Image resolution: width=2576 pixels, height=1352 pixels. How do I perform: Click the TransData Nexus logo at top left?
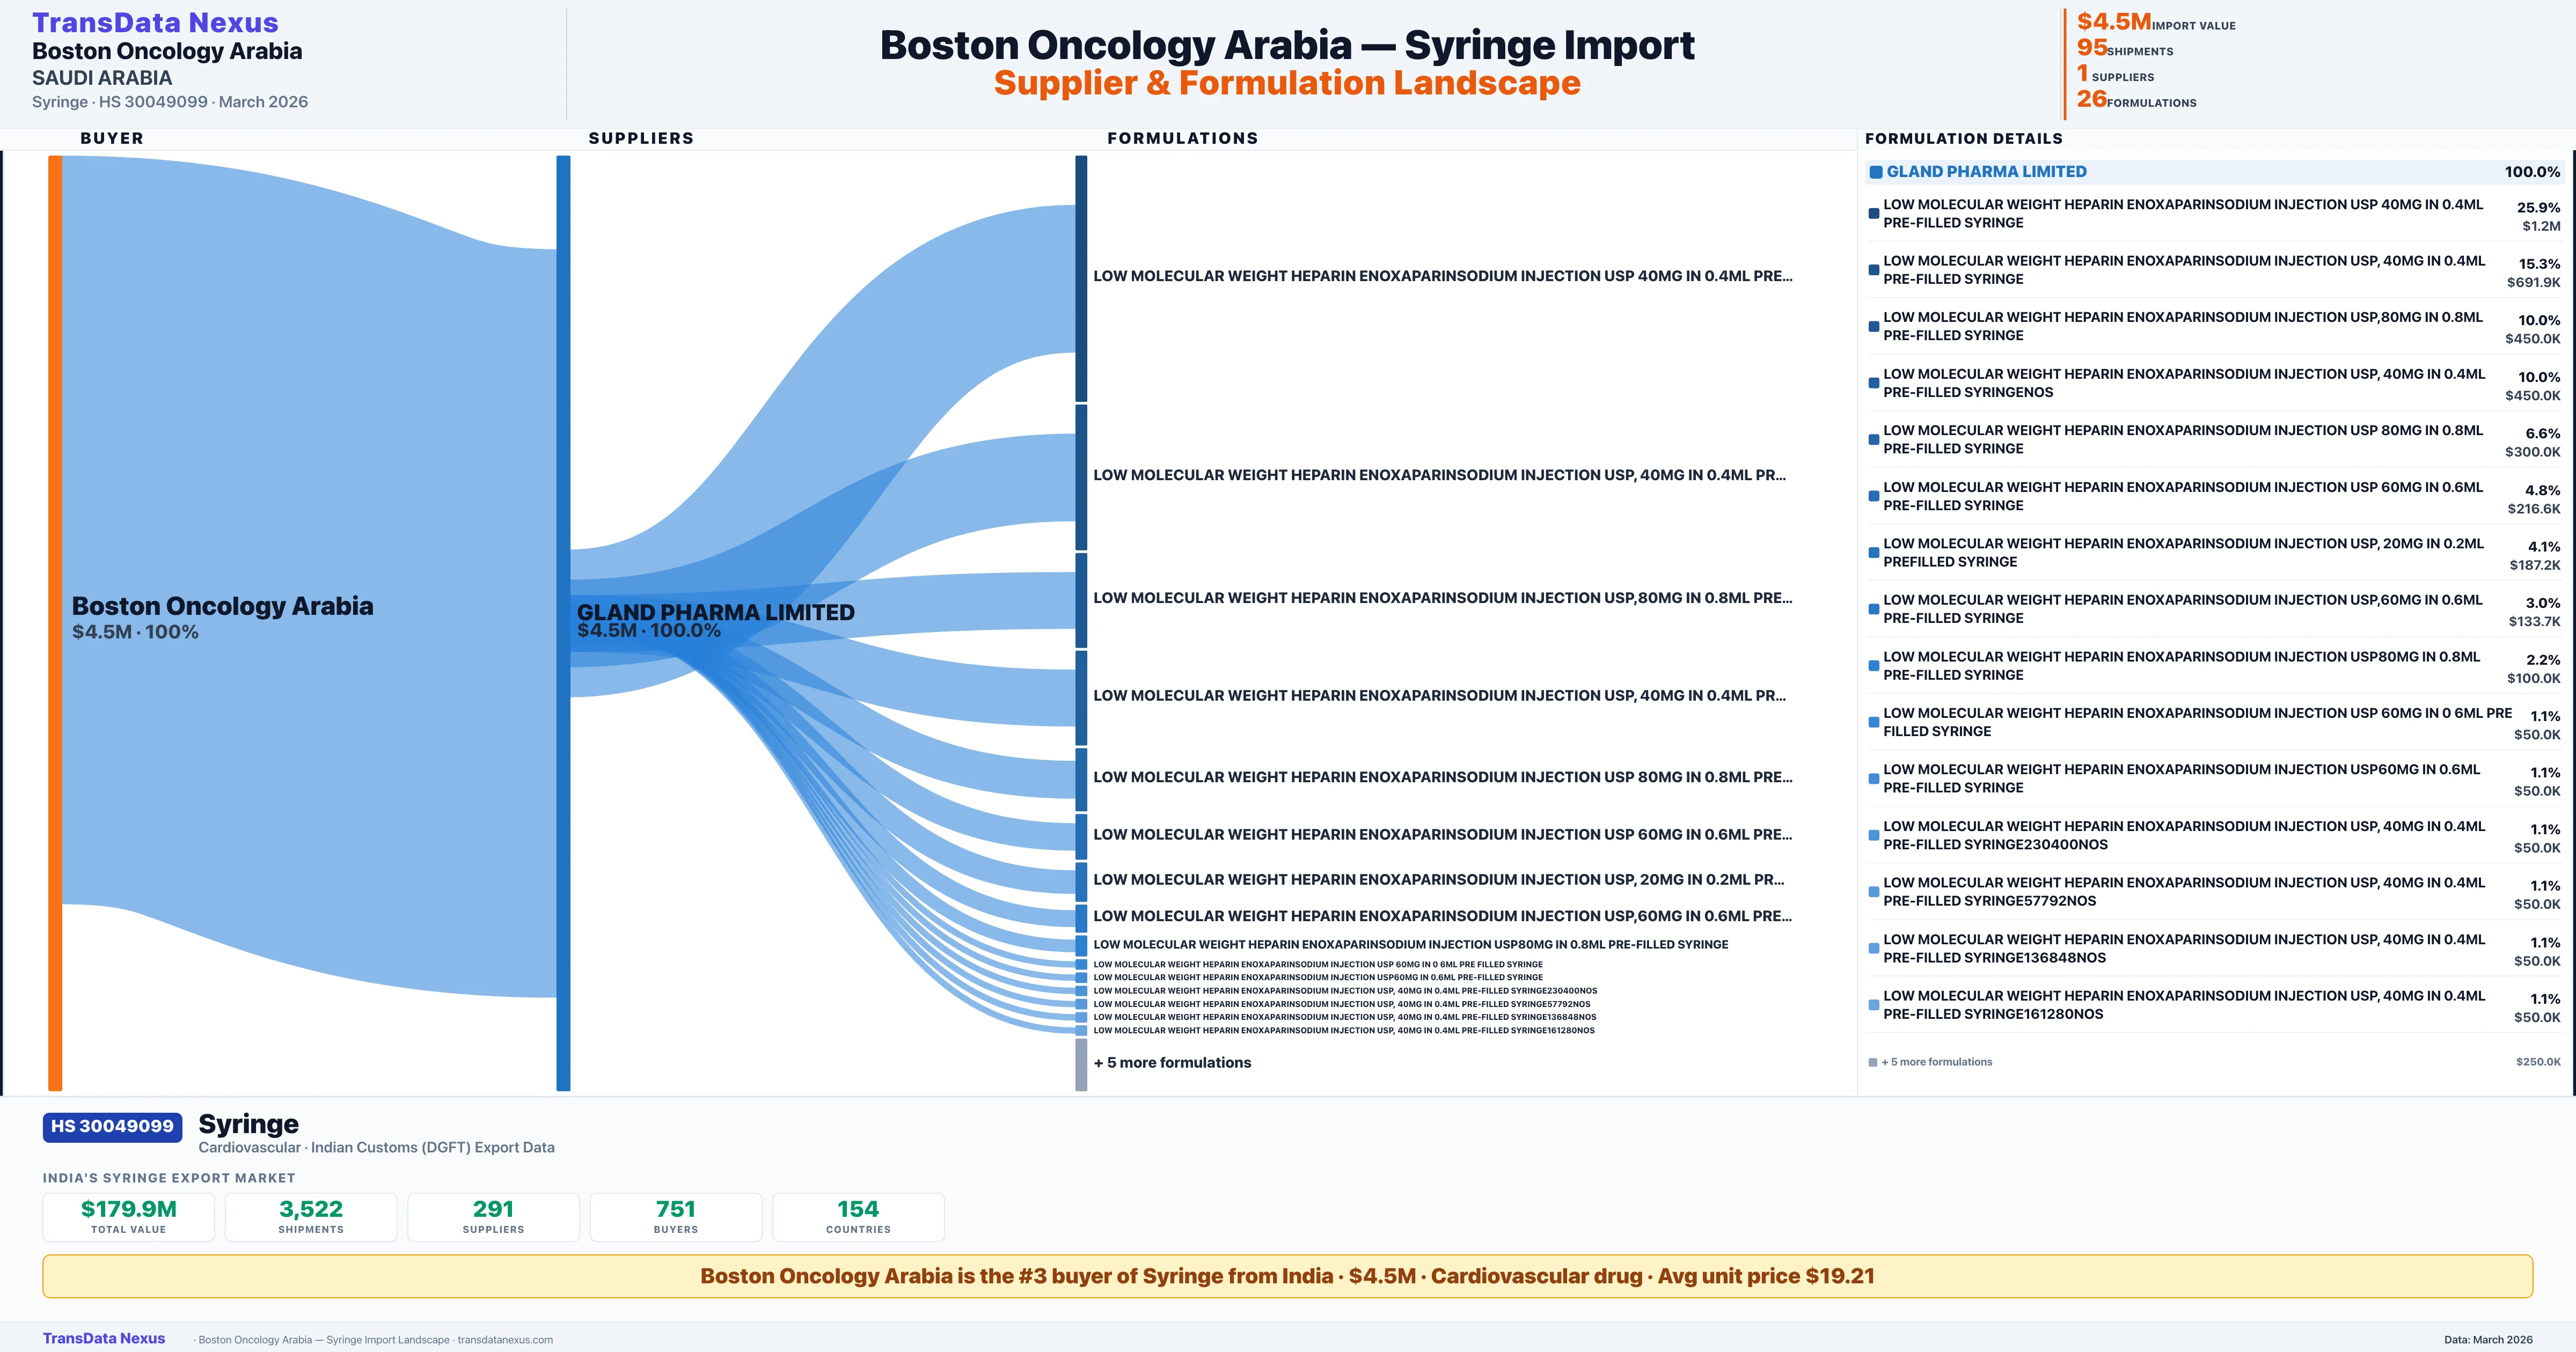pos(155,22)
